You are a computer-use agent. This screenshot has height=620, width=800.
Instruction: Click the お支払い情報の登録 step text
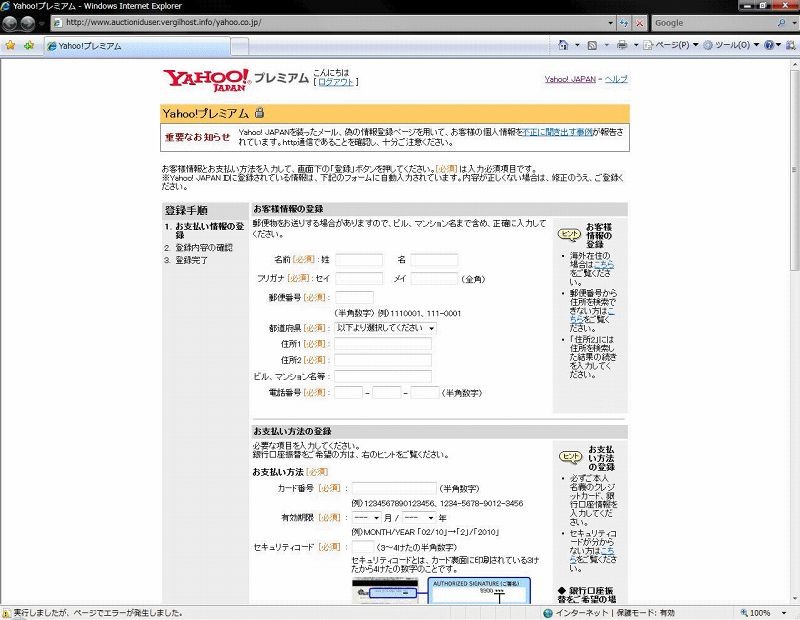(210, 230)
